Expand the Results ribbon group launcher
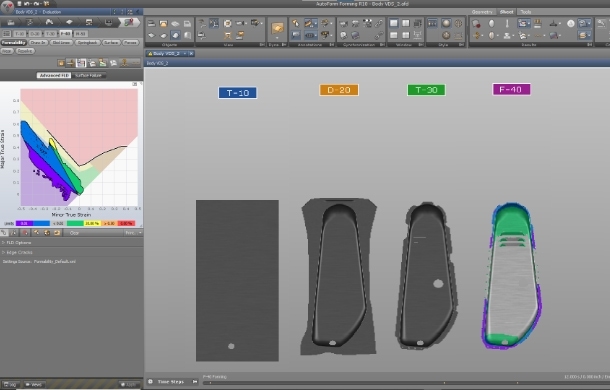The image size is (610, 390). click(x=590, y=45)
